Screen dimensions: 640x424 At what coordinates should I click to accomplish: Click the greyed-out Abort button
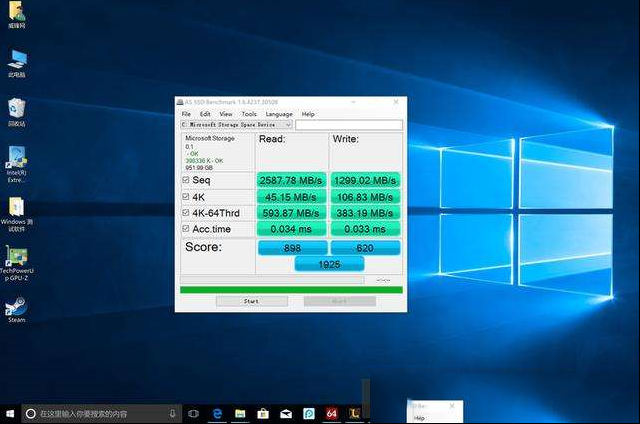pyautogui.click(x=340, y=301)
